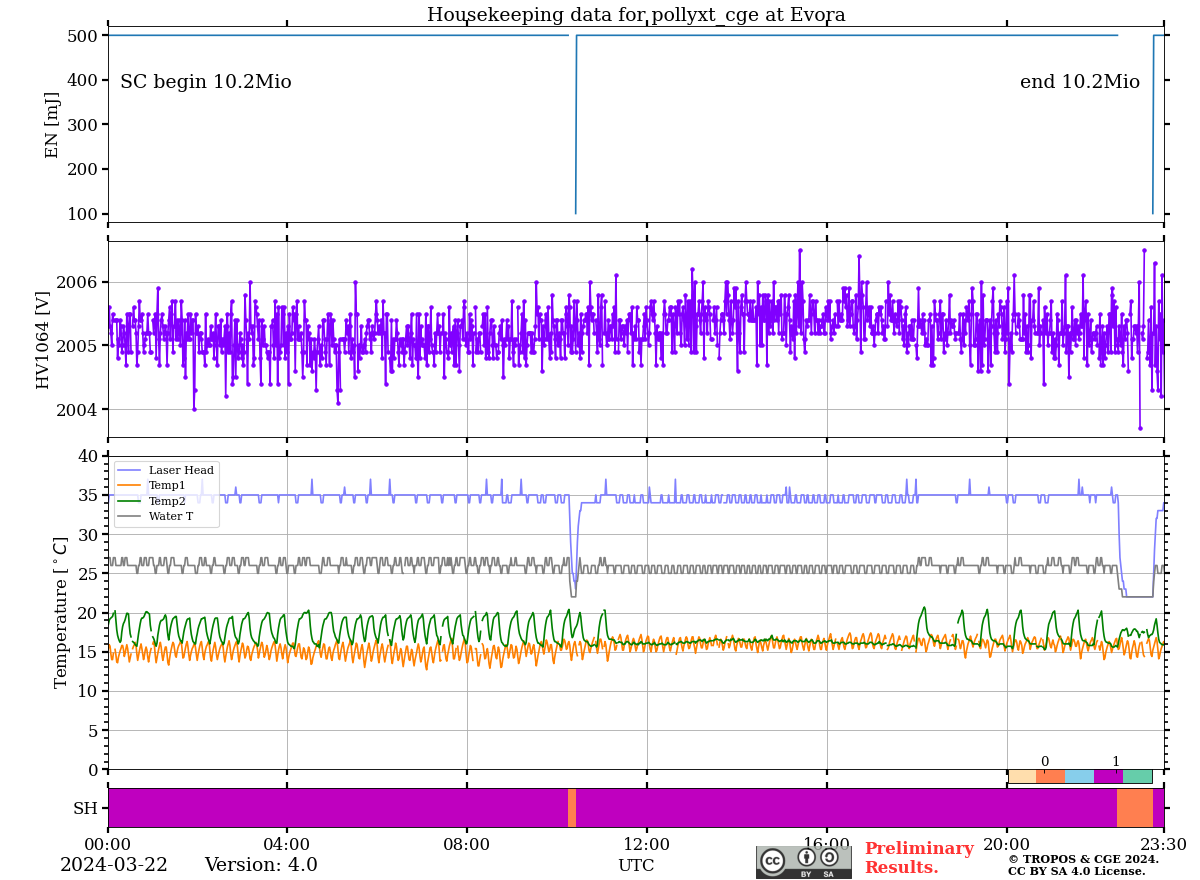The width and height of the screenshot is (1200, 880).
Task: Click the '300' tick on EN axis
Action: [82, 125]
